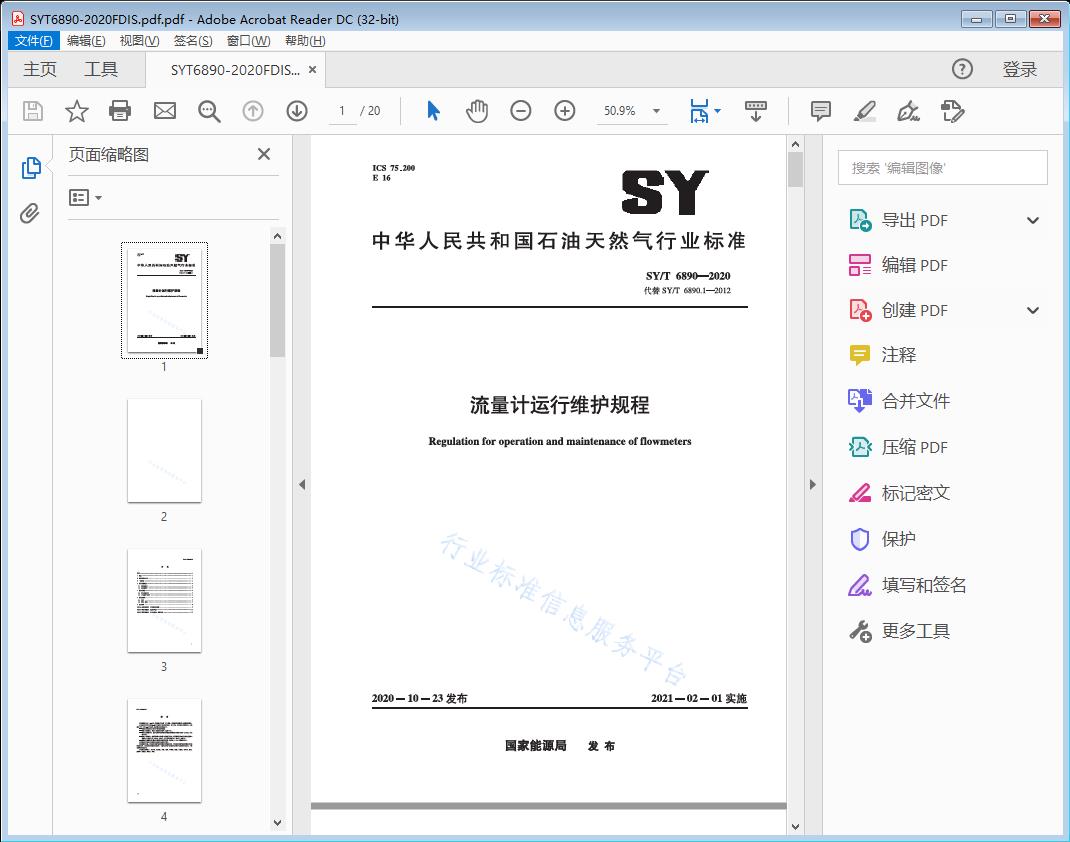Add the sticky note comment tool
This screenshot has width=1070, height=842.
(820, 111)
